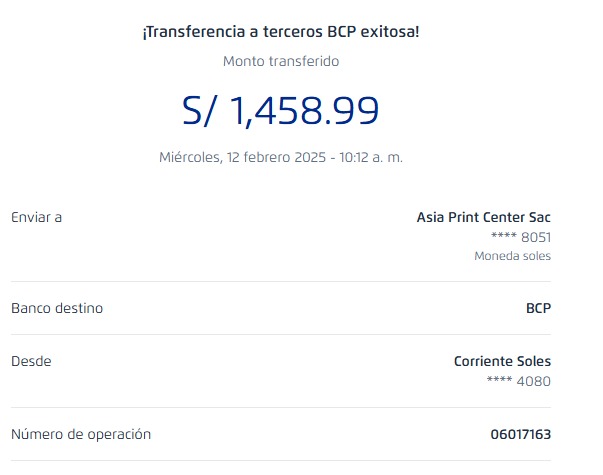
Task: Click the "Moneda soles" text
Action: pyautogui.click(x=512, y=256)
